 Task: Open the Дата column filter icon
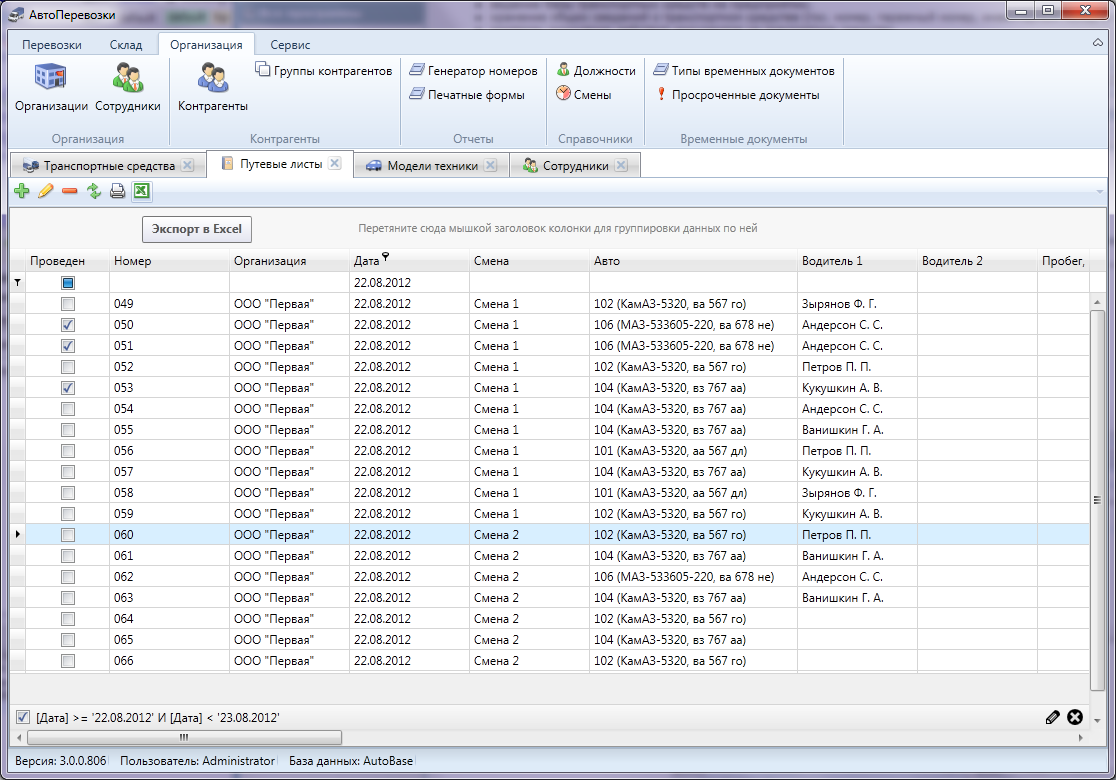[385, 257]
